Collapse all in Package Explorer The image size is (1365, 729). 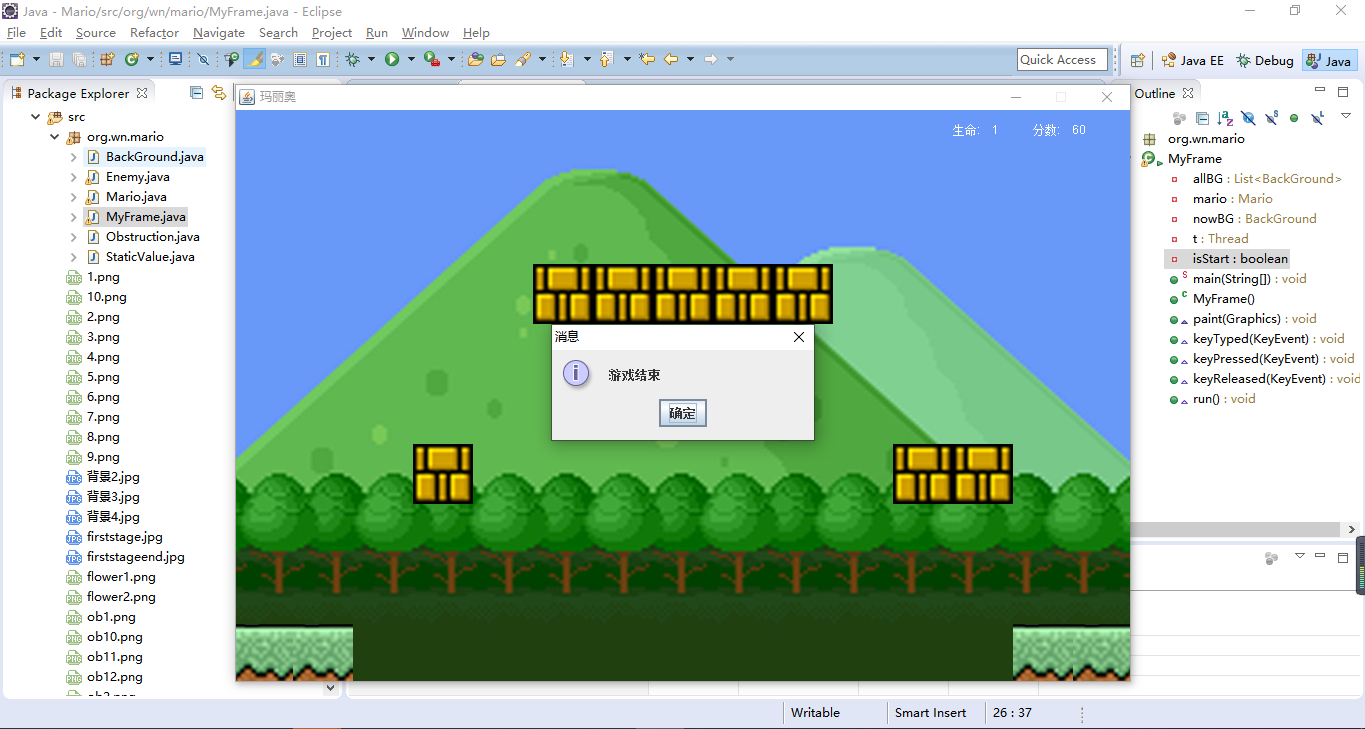pos(196,92)
